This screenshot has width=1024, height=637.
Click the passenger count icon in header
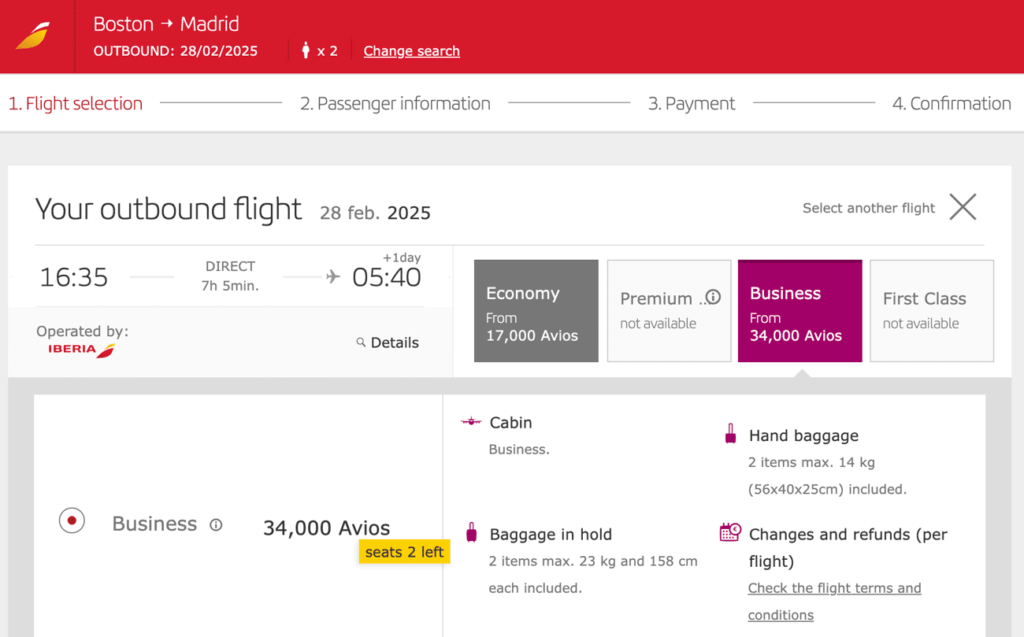pos(305,50)
